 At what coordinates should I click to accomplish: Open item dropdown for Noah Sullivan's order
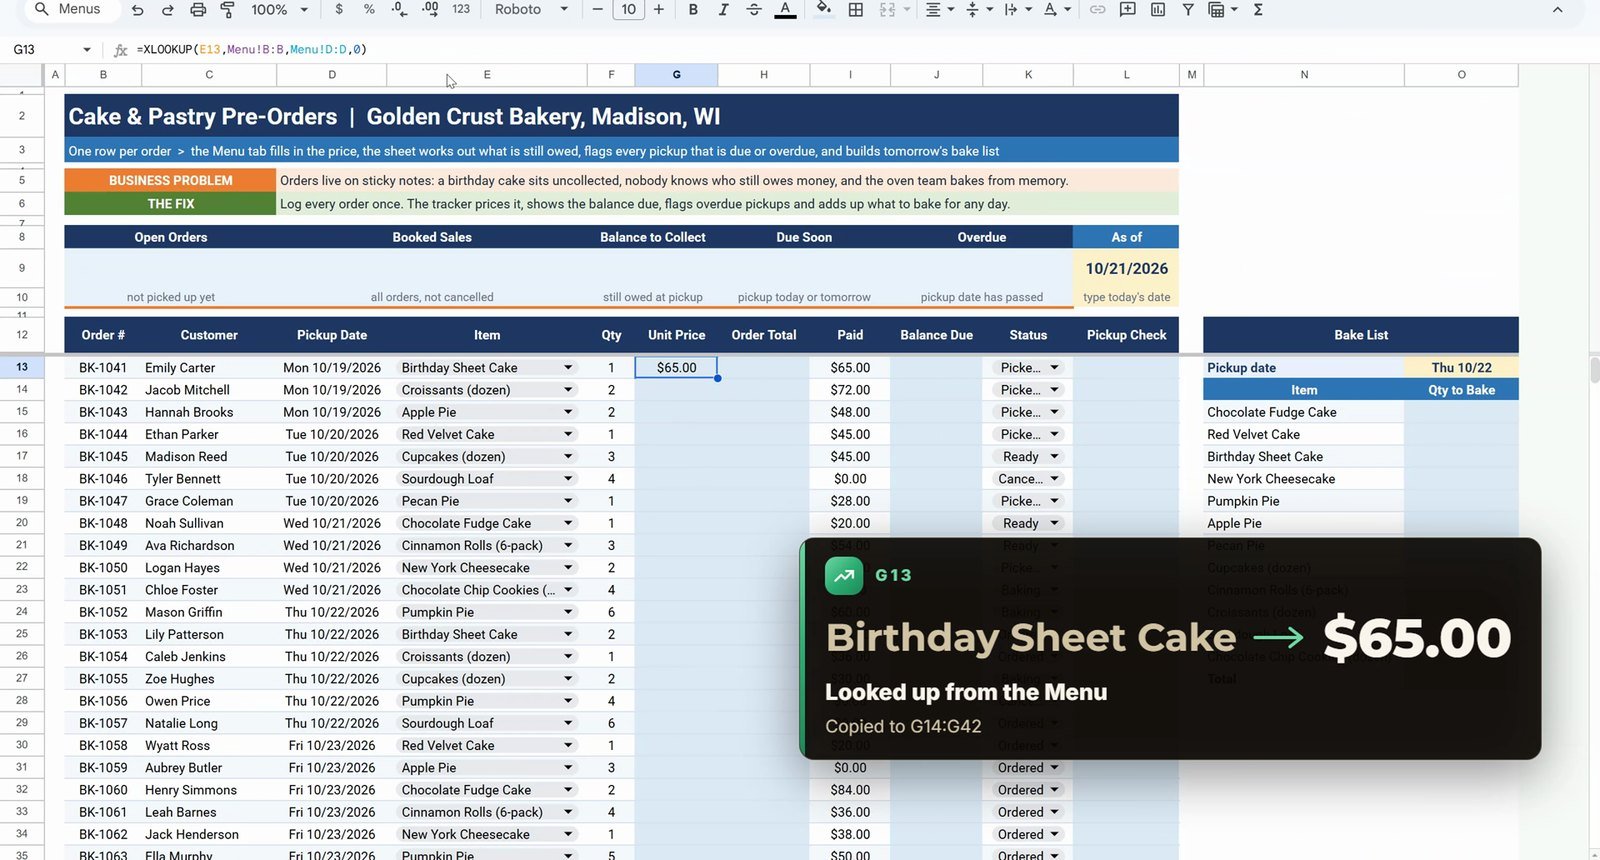tap(568, 523)
